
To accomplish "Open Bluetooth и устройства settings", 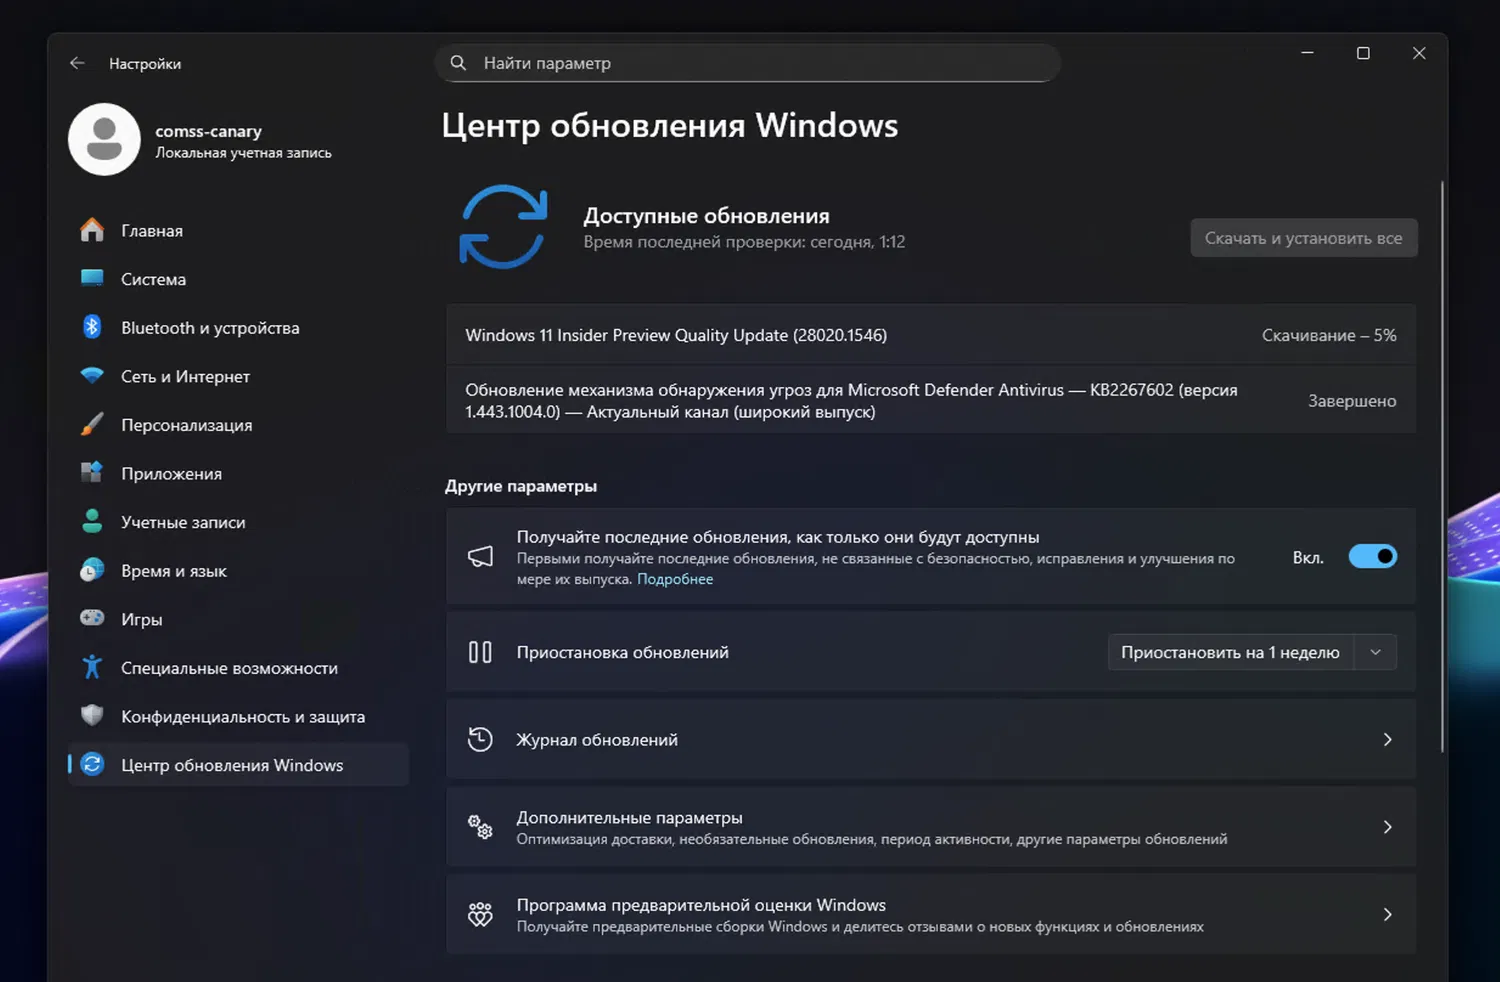I will click(91, 327).
